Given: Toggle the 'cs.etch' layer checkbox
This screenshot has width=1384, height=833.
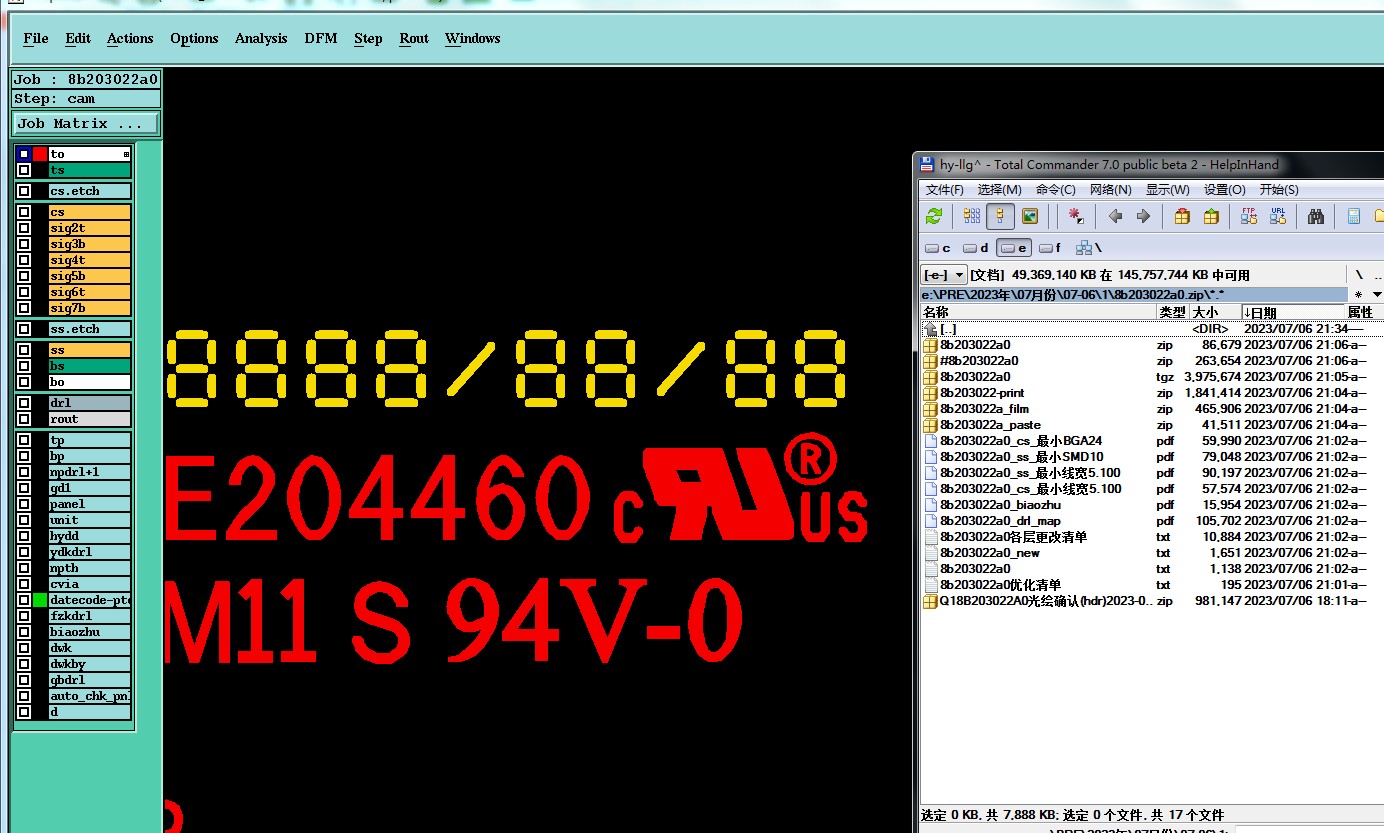Looking at the screenshot, I should [x=24, y=191].
